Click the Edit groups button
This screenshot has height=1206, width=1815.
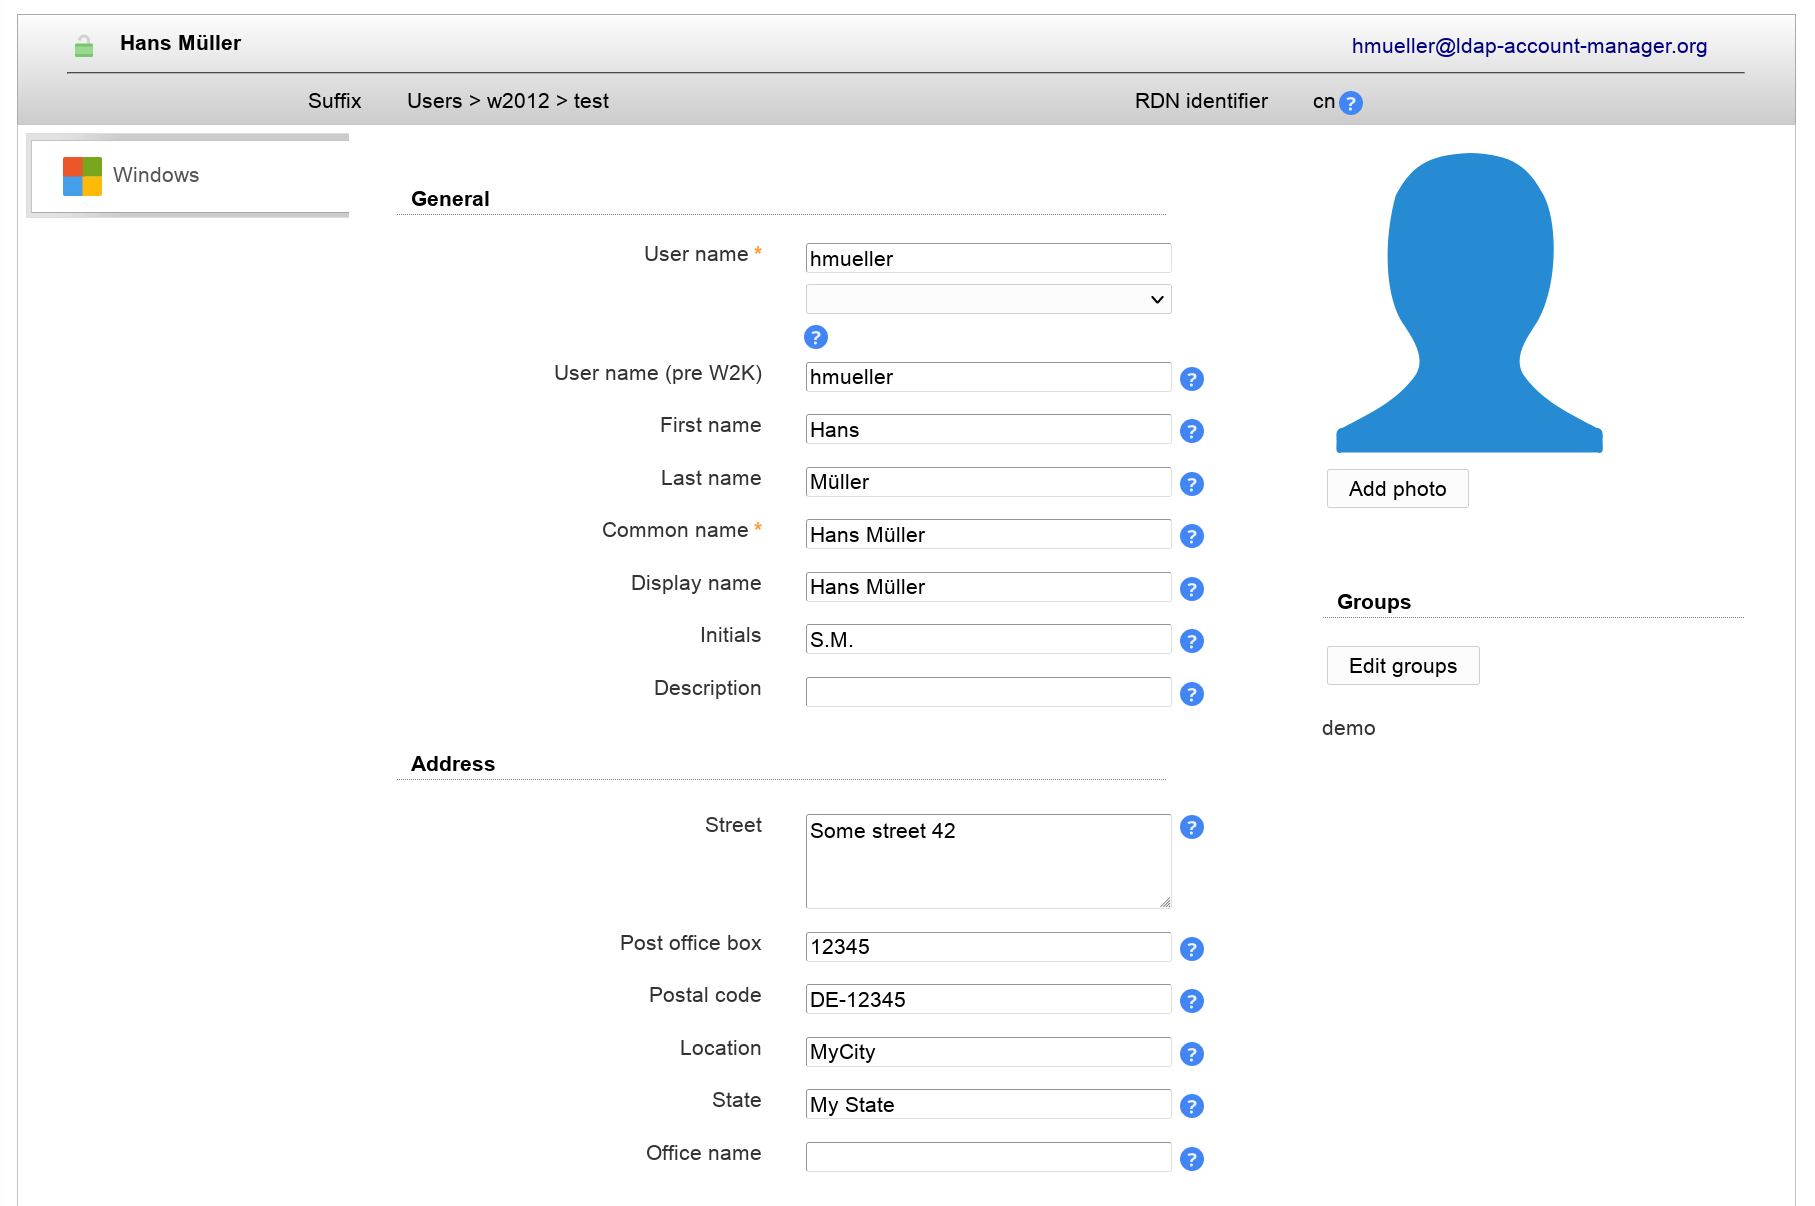click(x=1402, y=666)
